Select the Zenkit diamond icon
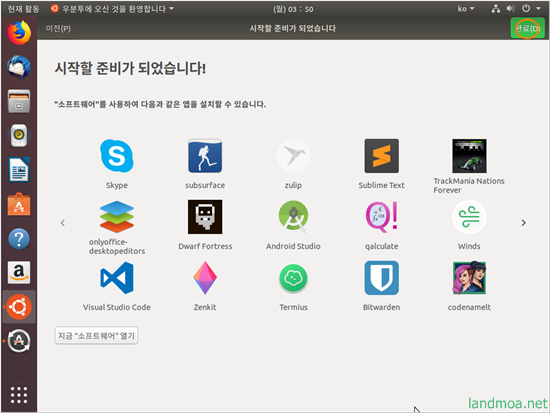Image resolution: width=550 pixels, height=413 pixels. pos(205,278)
